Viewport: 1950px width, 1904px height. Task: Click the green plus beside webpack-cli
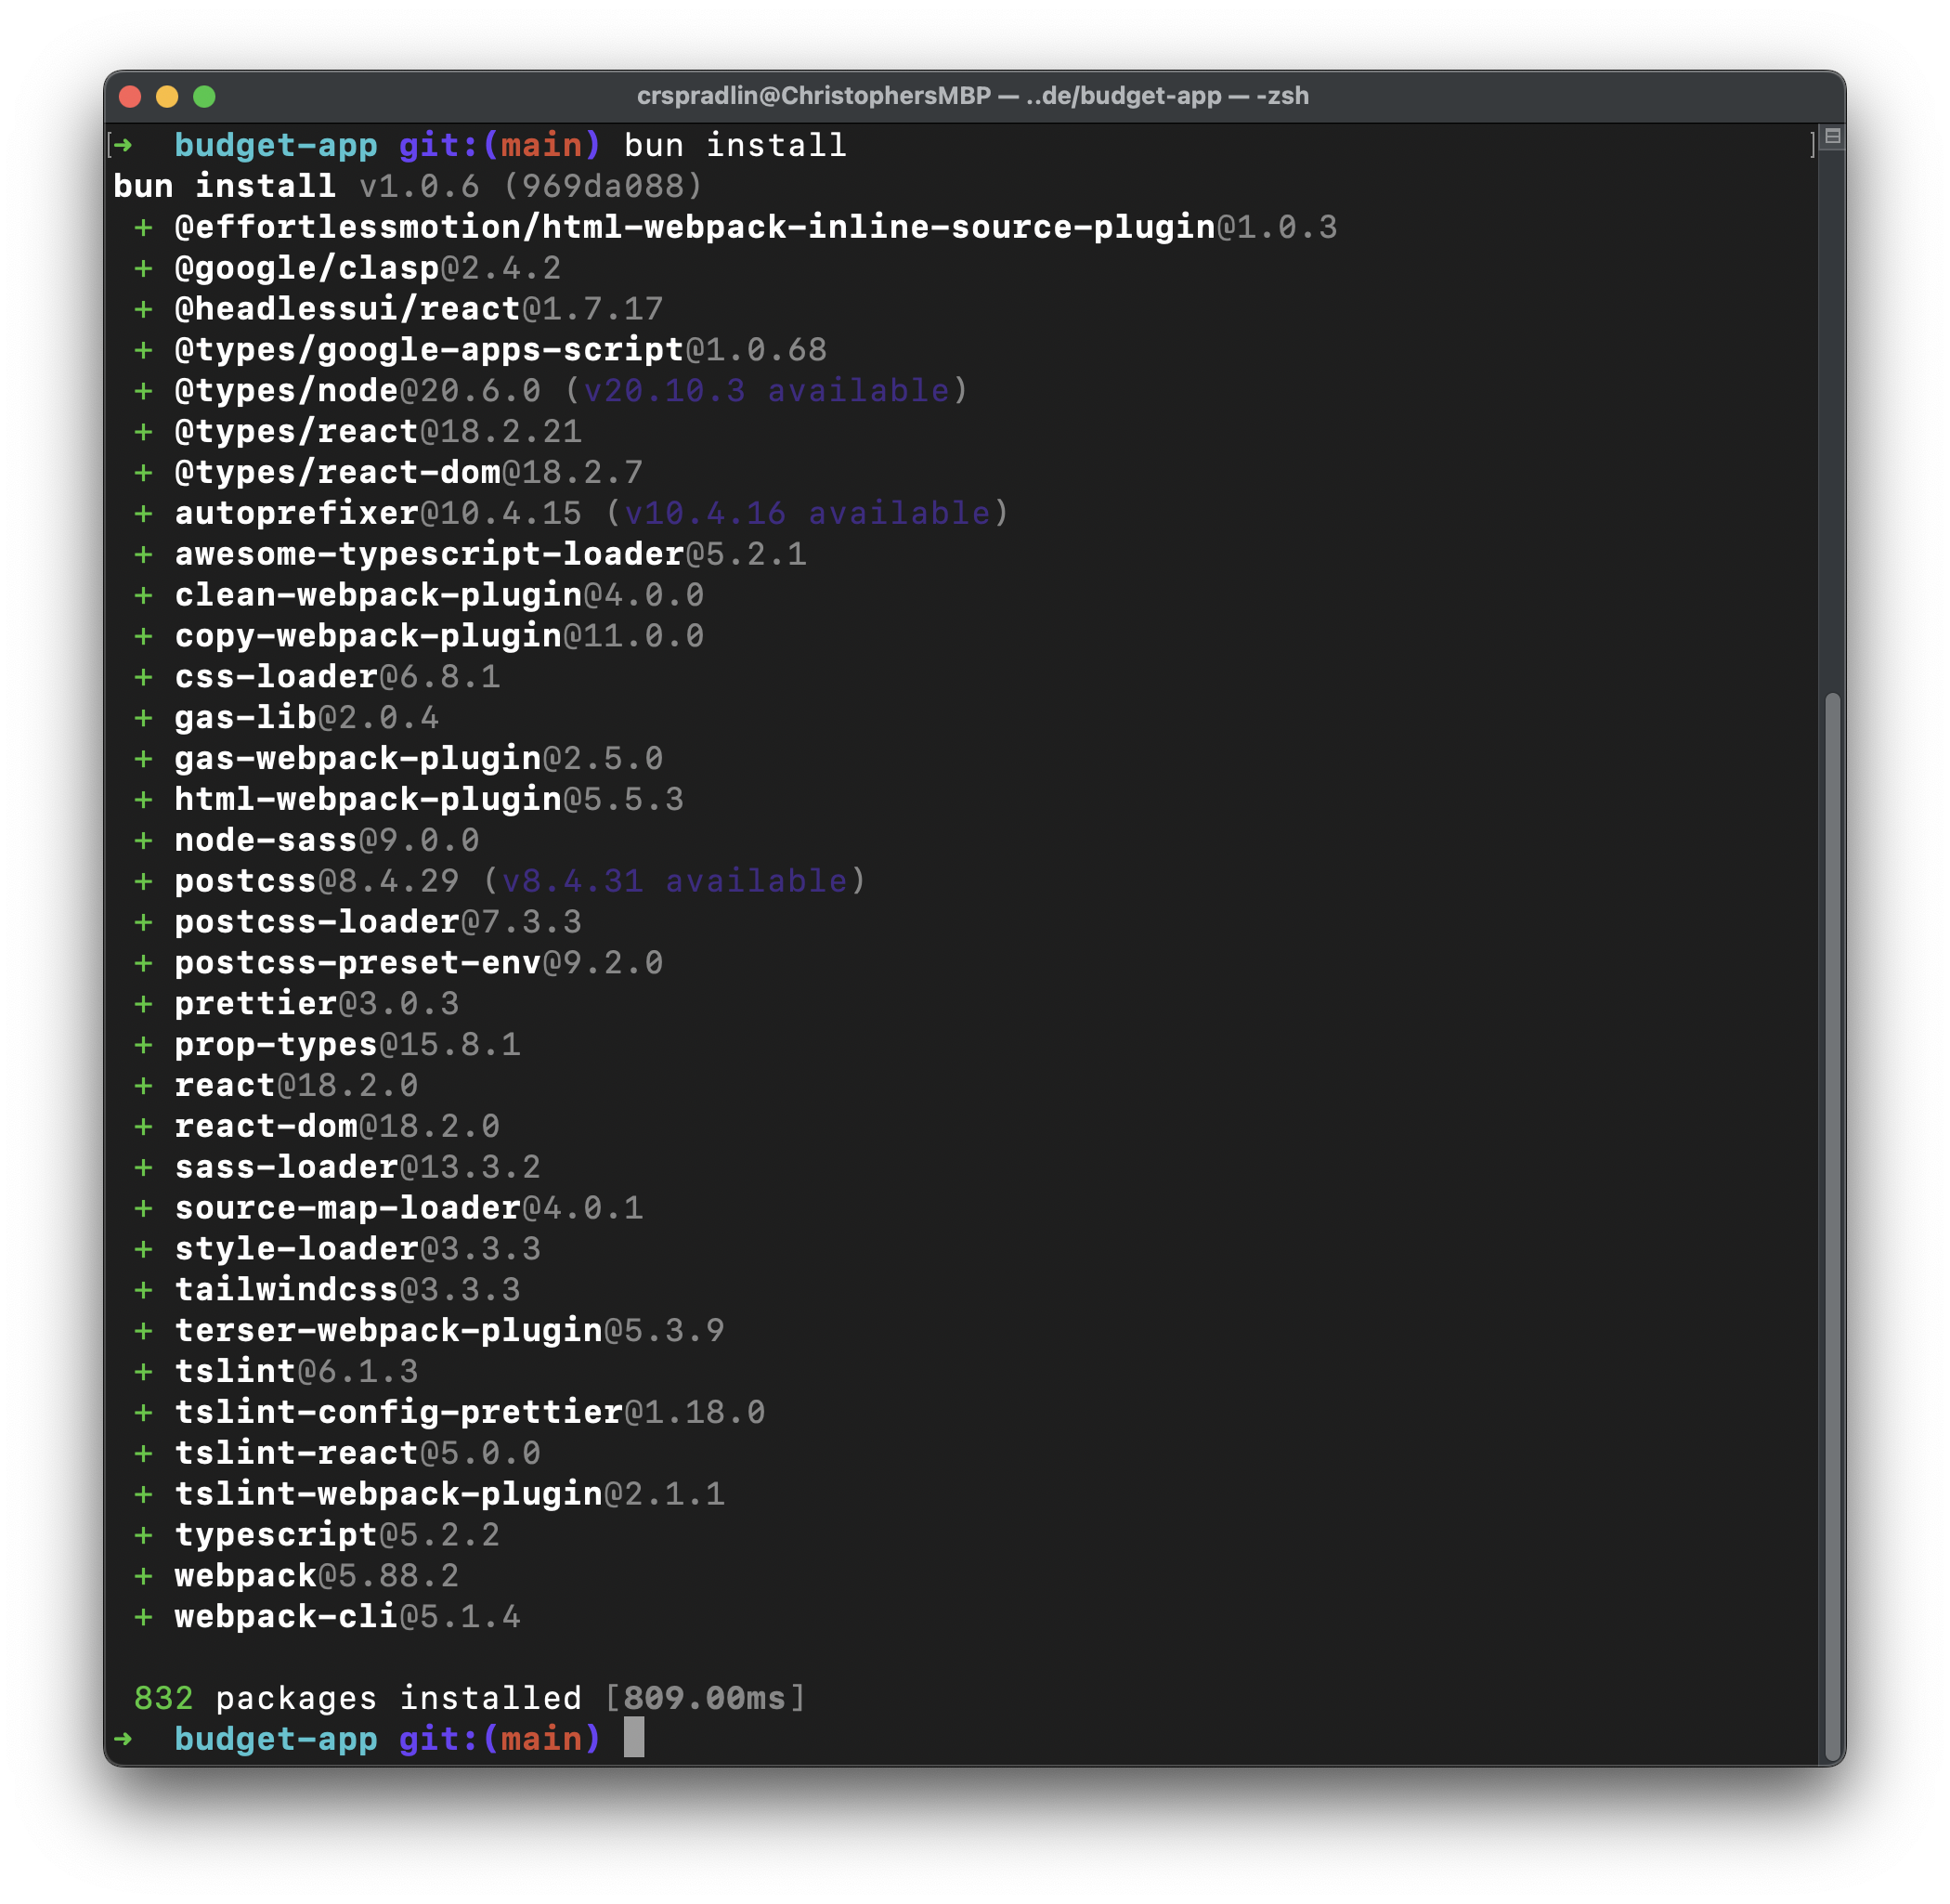point(143,1616)
